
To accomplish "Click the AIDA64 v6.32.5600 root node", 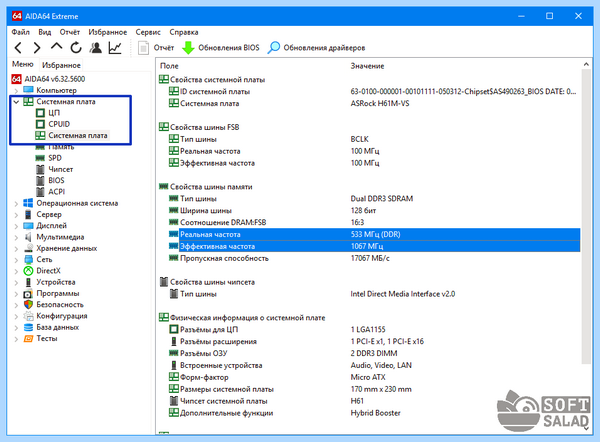I will [55, 79].
